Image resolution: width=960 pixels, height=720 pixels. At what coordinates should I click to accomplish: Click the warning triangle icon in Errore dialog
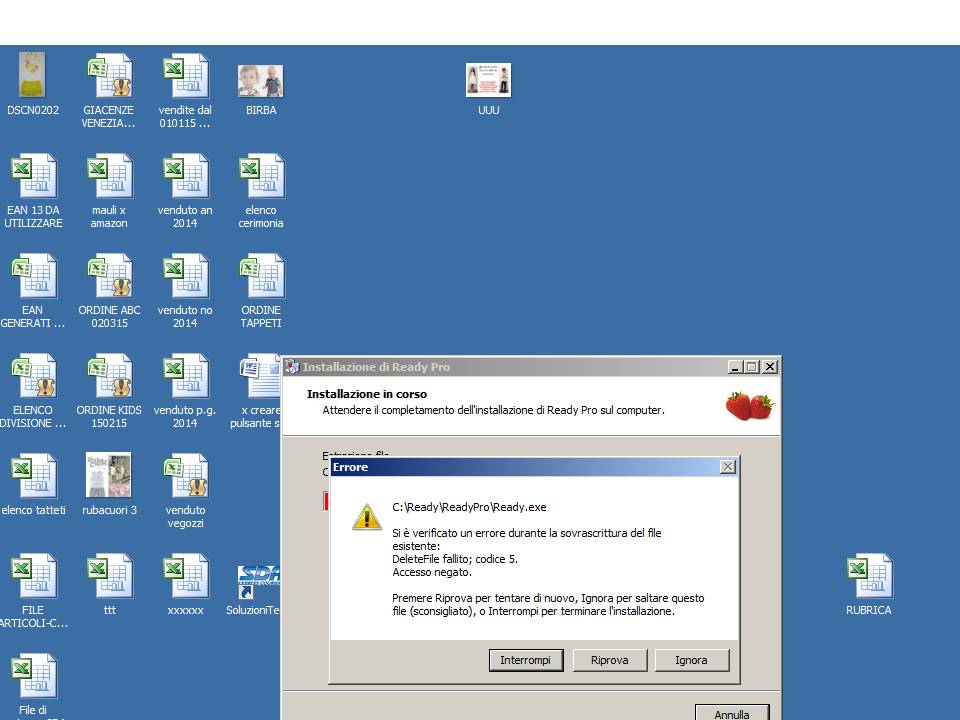click(x=367, y=517)
